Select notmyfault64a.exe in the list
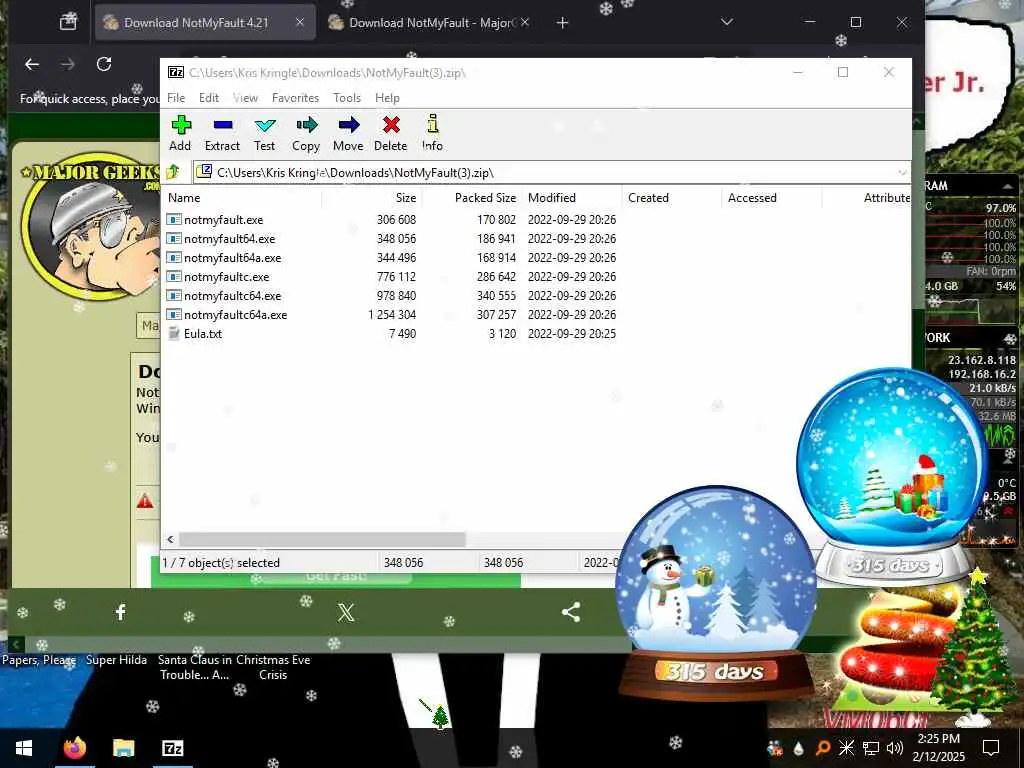The height and width of the screenshot is (768, 1024). point(232,258)
